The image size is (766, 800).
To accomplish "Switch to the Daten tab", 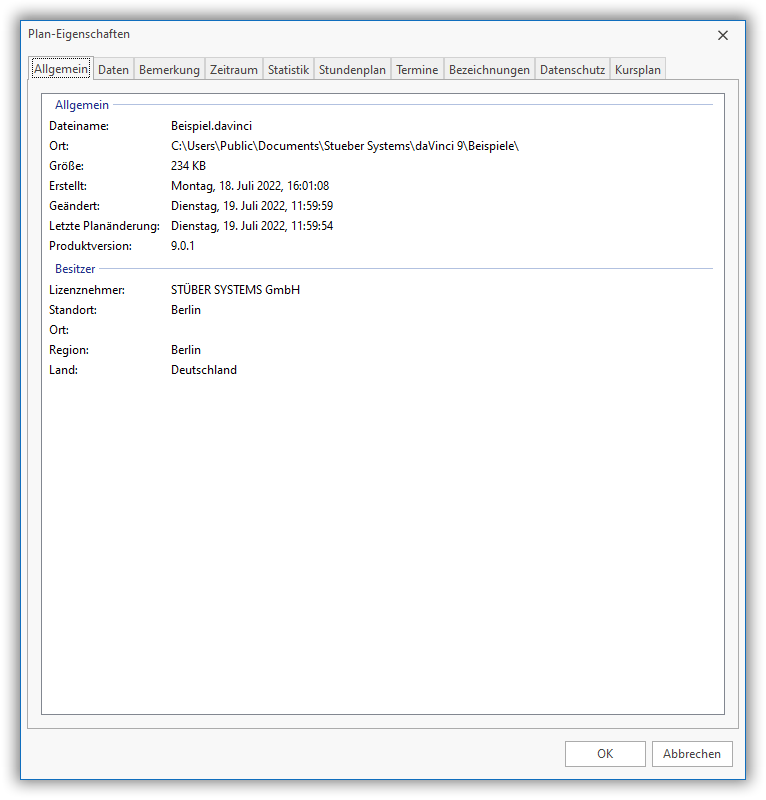I will click(113, 70).
